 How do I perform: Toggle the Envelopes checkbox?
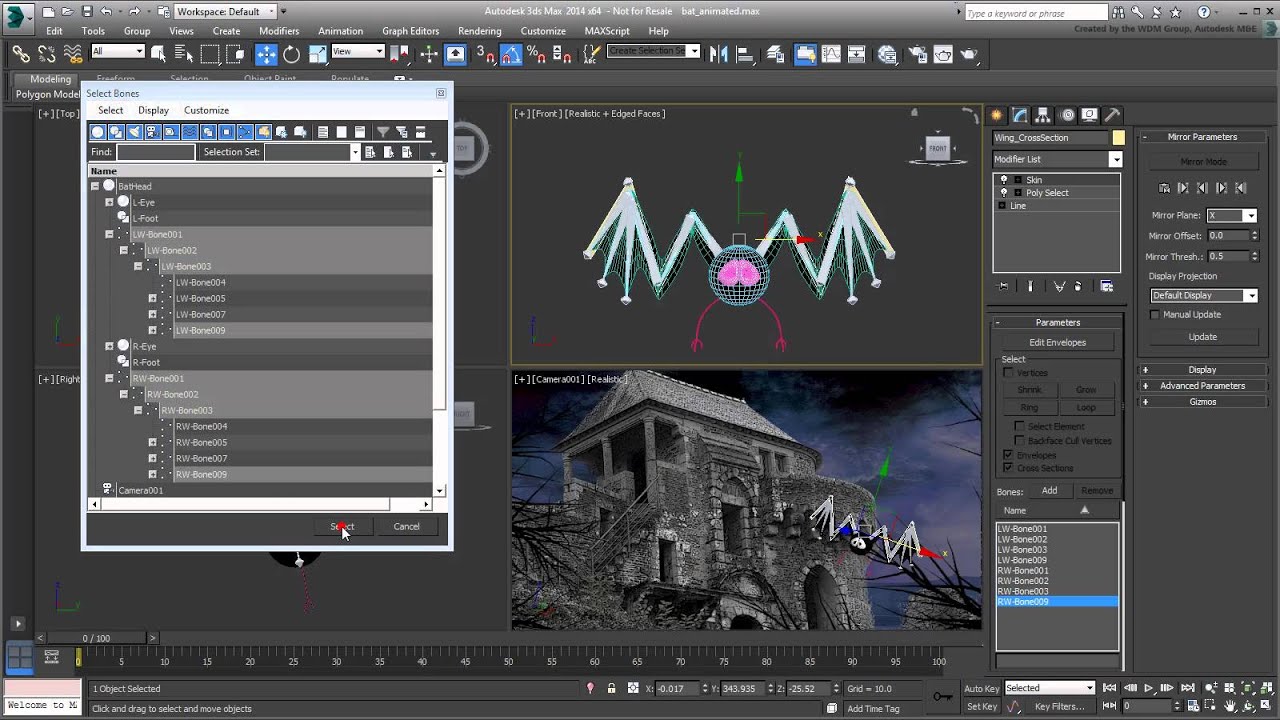point(1008,455)
